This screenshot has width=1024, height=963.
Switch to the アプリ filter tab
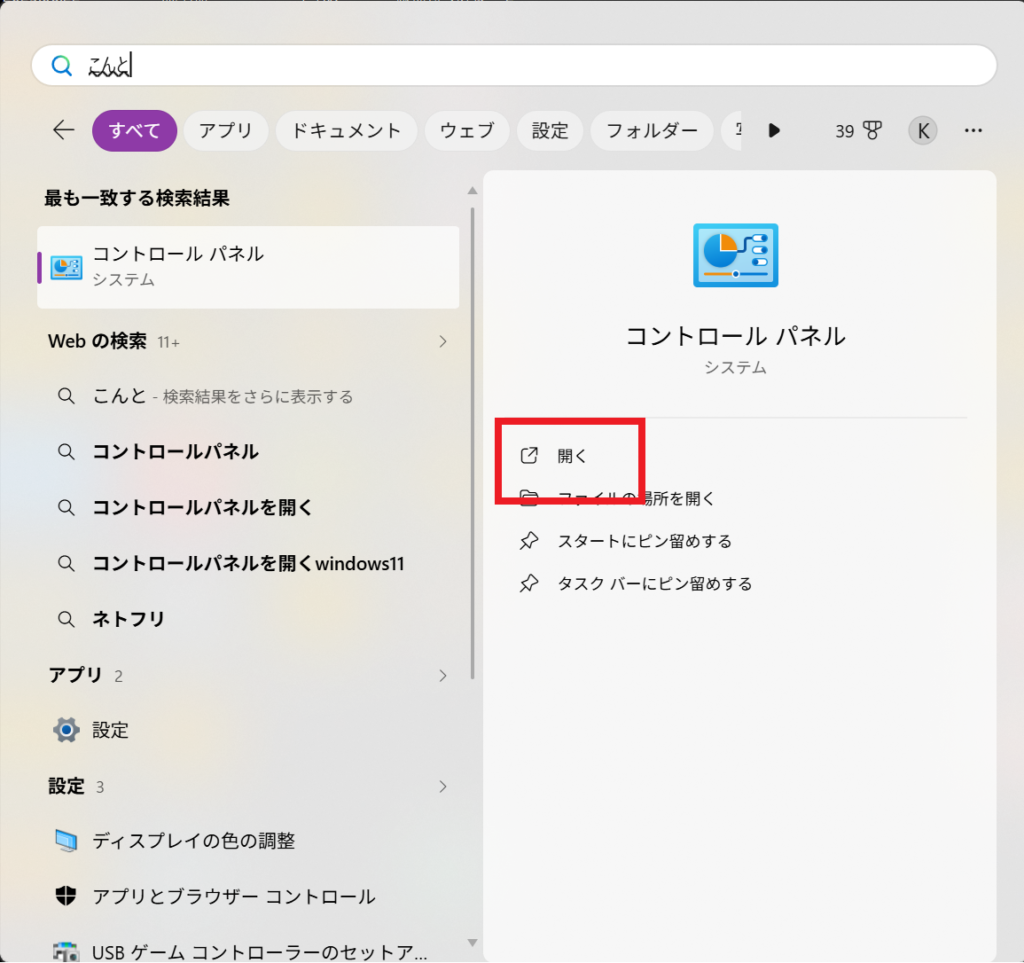pyautogui.click(x=225, y=130)
